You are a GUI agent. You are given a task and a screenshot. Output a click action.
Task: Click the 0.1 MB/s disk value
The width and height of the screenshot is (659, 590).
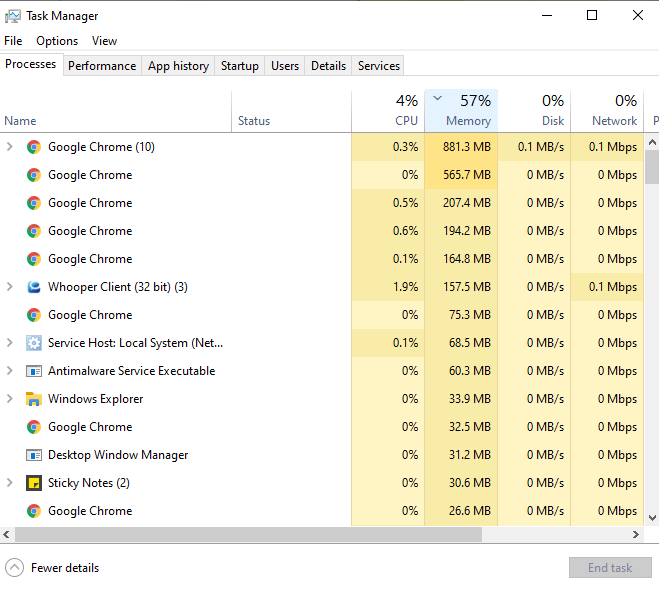point(540,147)
